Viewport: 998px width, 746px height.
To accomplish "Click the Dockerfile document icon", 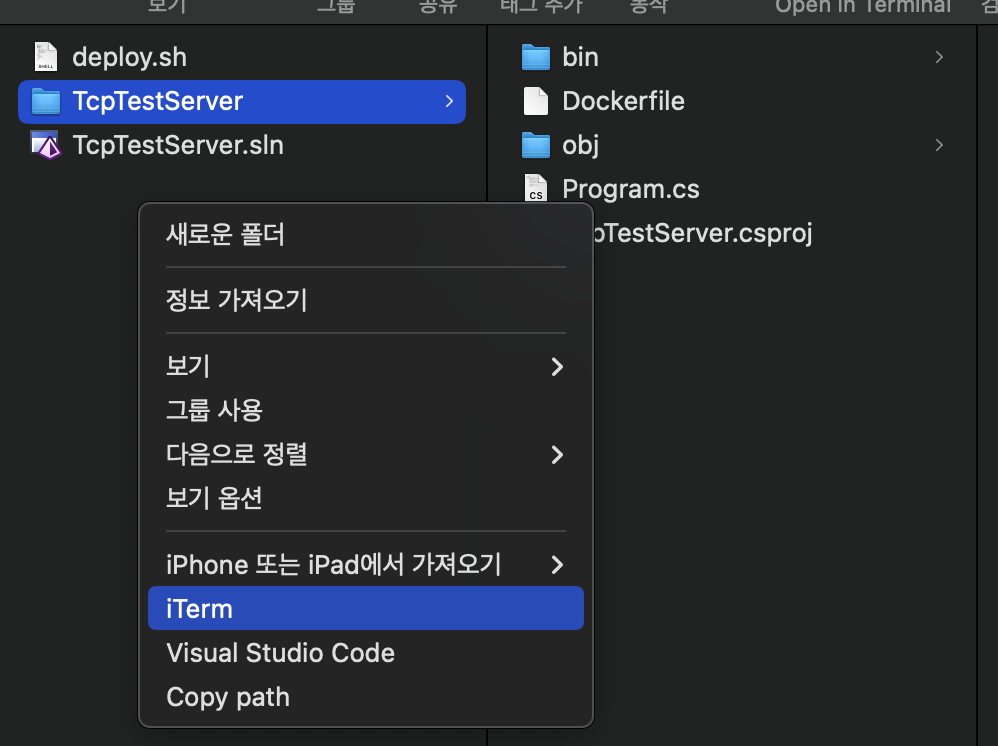I will point(535,101).
